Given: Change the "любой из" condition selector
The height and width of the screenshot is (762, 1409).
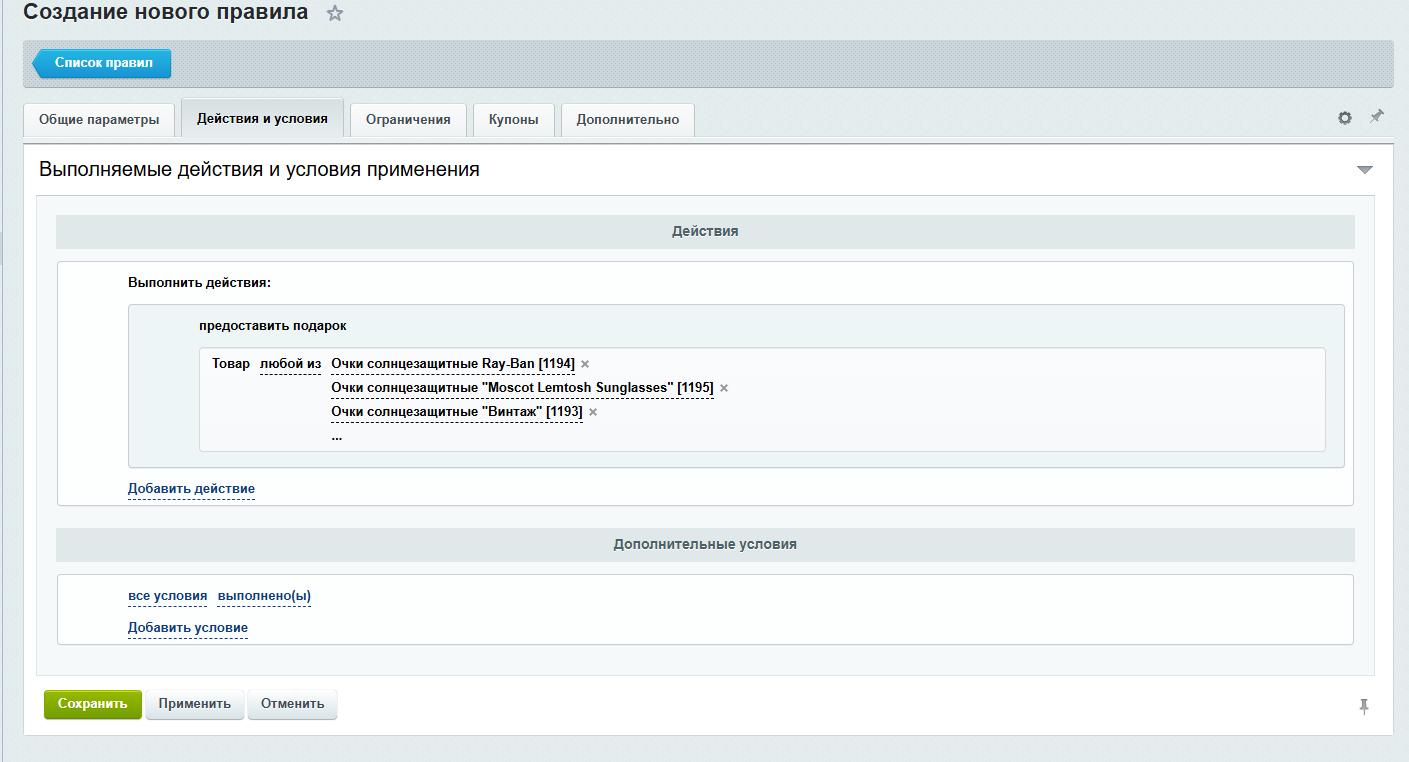Looking at the screenshot, I should click(290, 364).
